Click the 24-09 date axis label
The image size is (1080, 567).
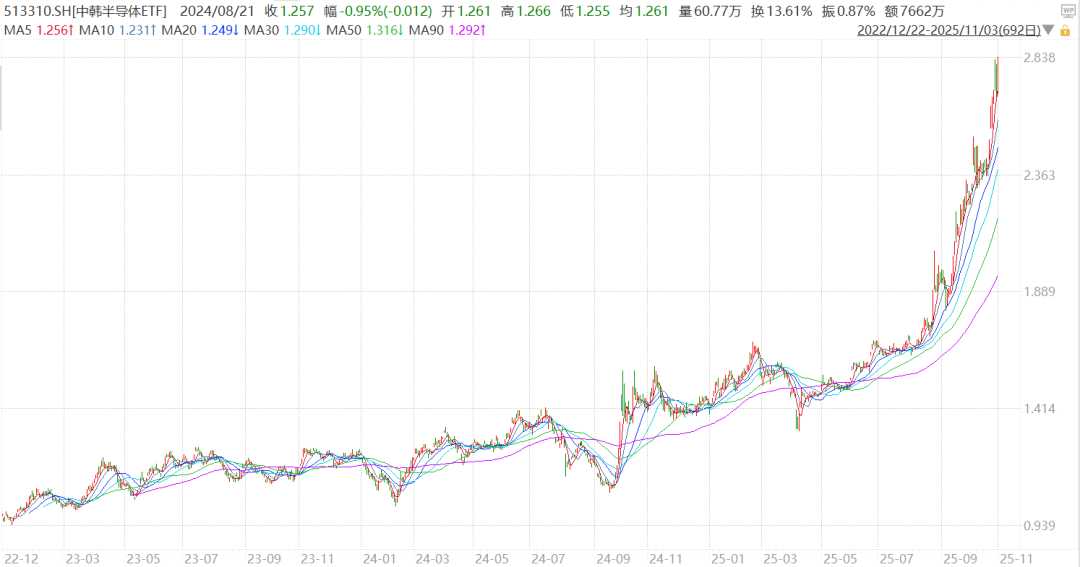(x=610, y=558)
